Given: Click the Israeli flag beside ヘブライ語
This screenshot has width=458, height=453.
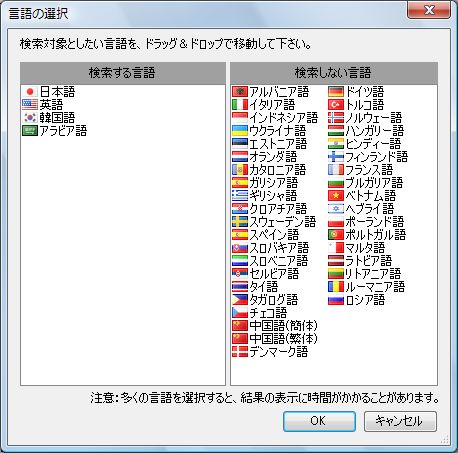Looking at the screenshot, I should [336, 209].
